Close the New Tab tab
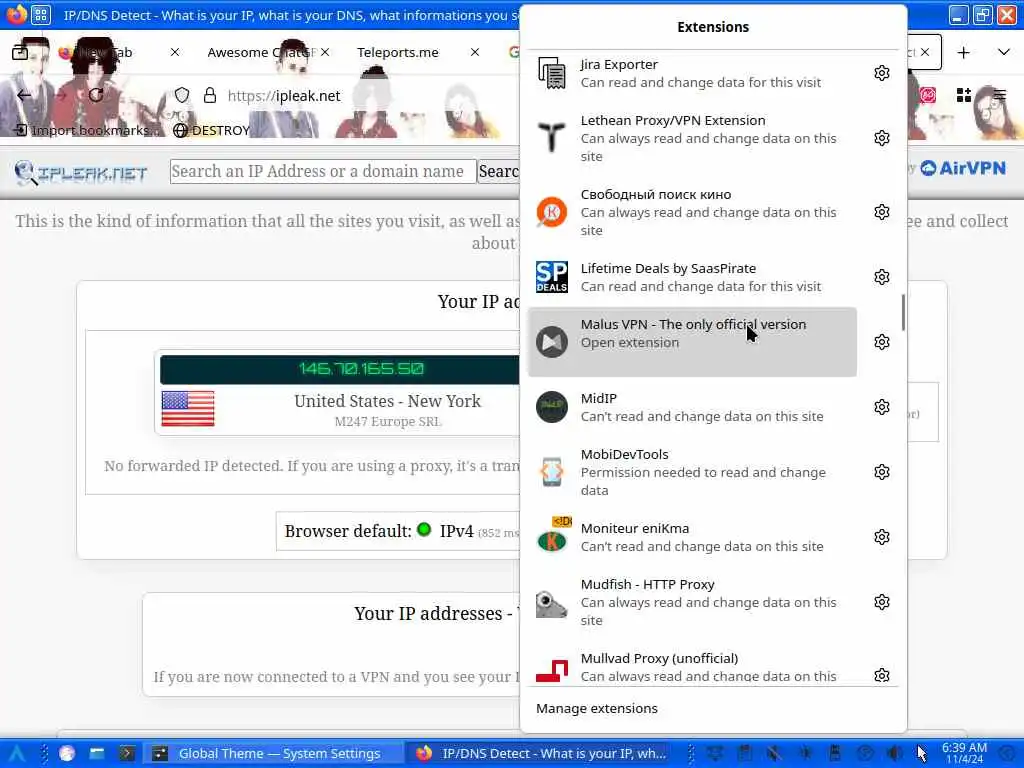This screenshot has width=1024, height=768. pyautogui.click(x=175, y=52)
